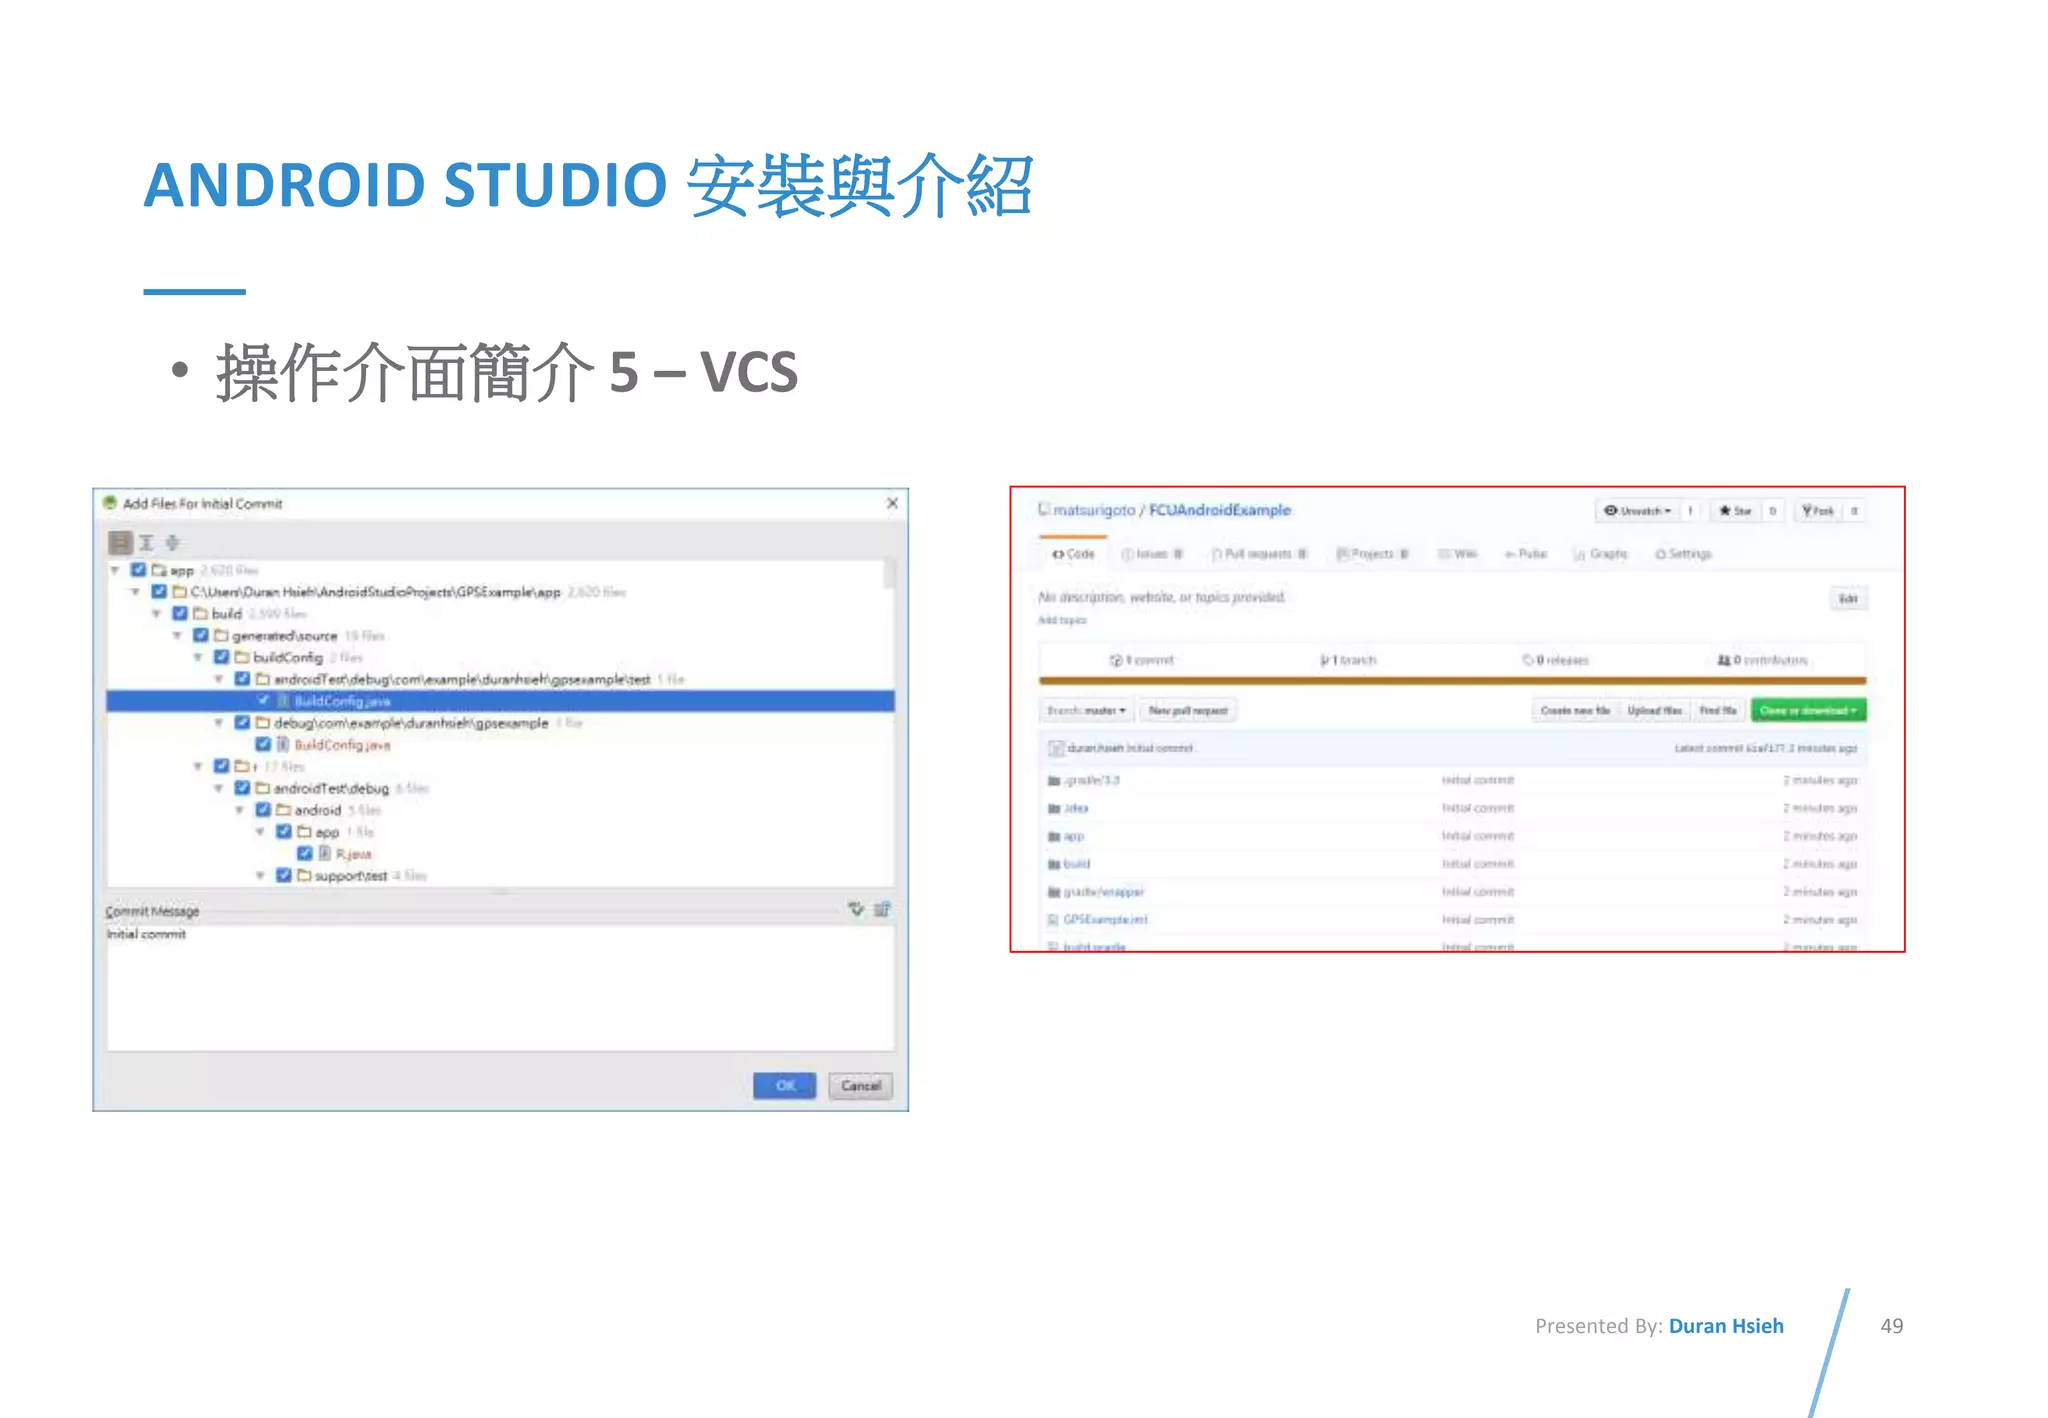Click the file icon next to GPSExample.iml

pyautogui.click(x=1053, y=920)
